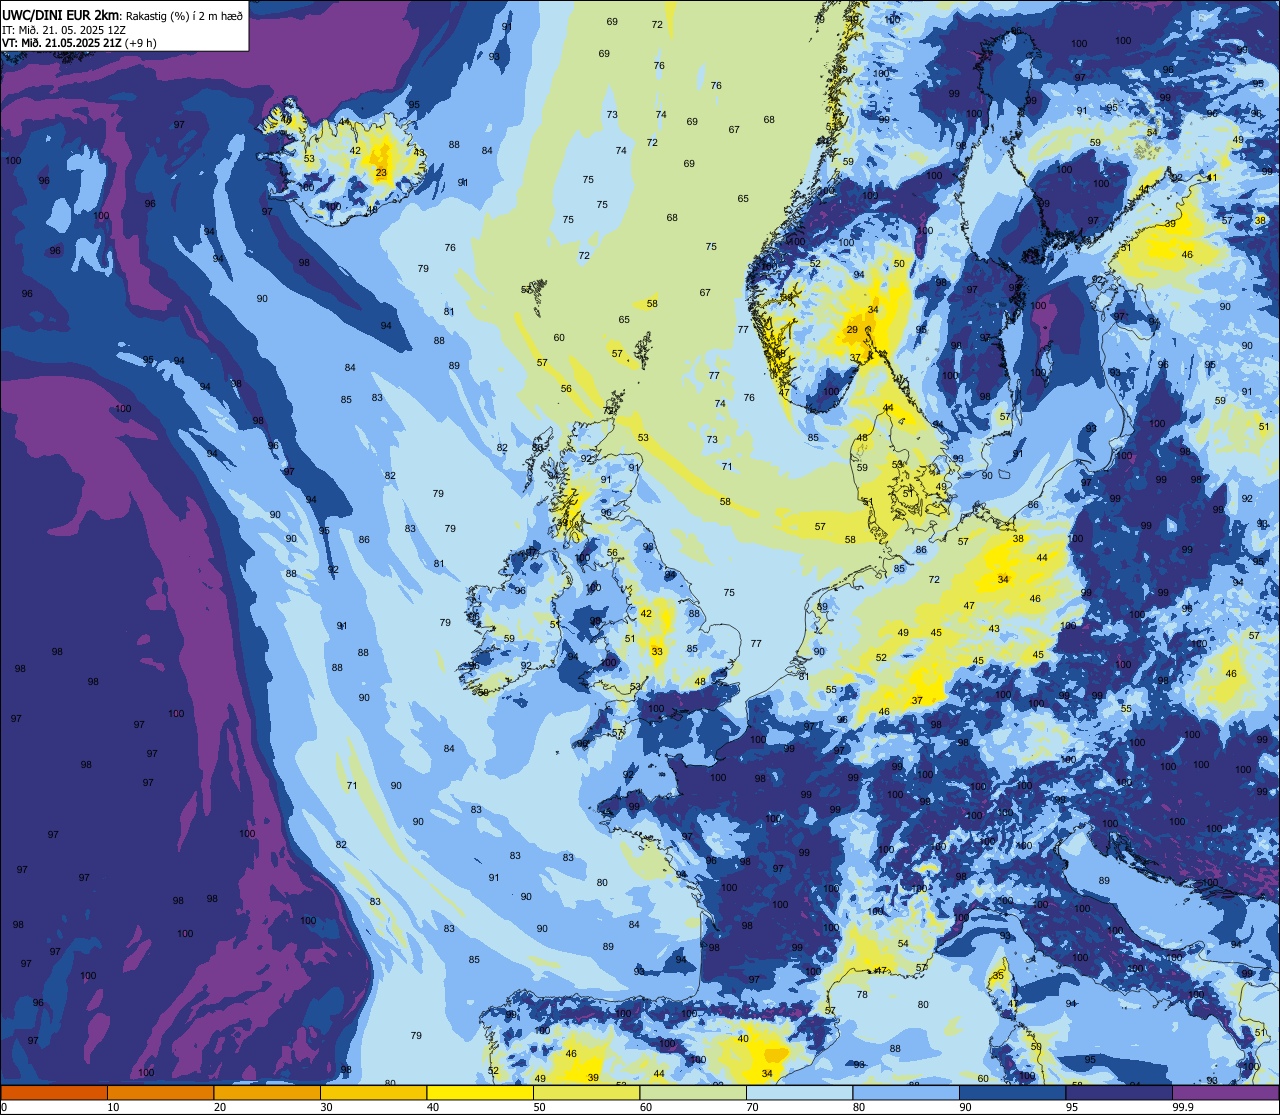Click the legend tick label "20"
Image resolution: width=1280 pixels, height=1115 pixels.
220,1107
